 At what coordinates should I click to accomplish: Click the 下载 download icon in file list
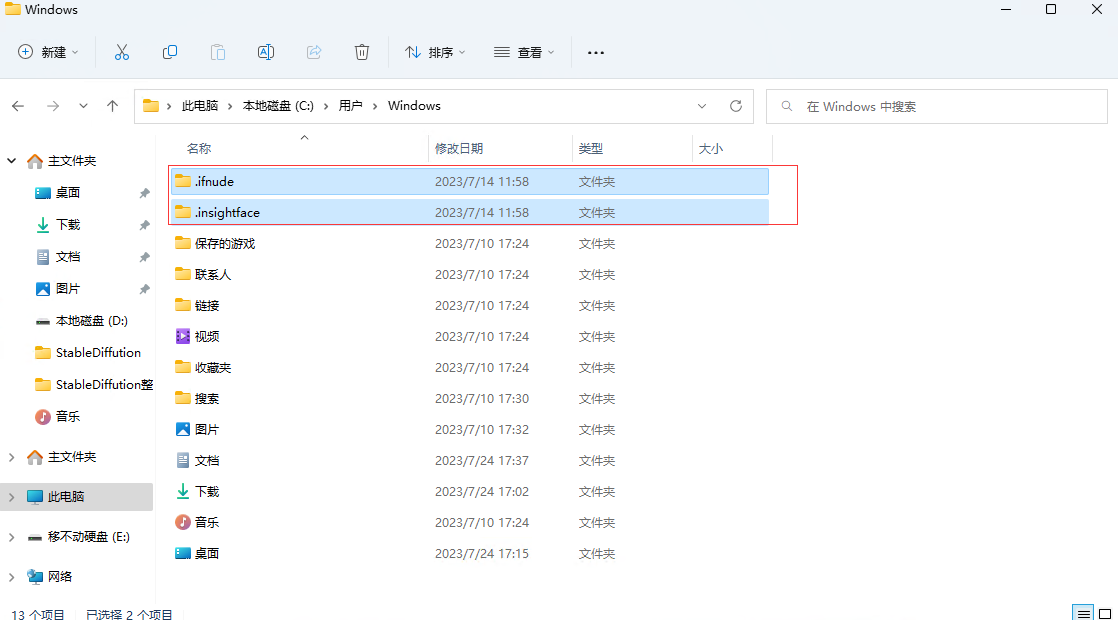click(183, 491)
